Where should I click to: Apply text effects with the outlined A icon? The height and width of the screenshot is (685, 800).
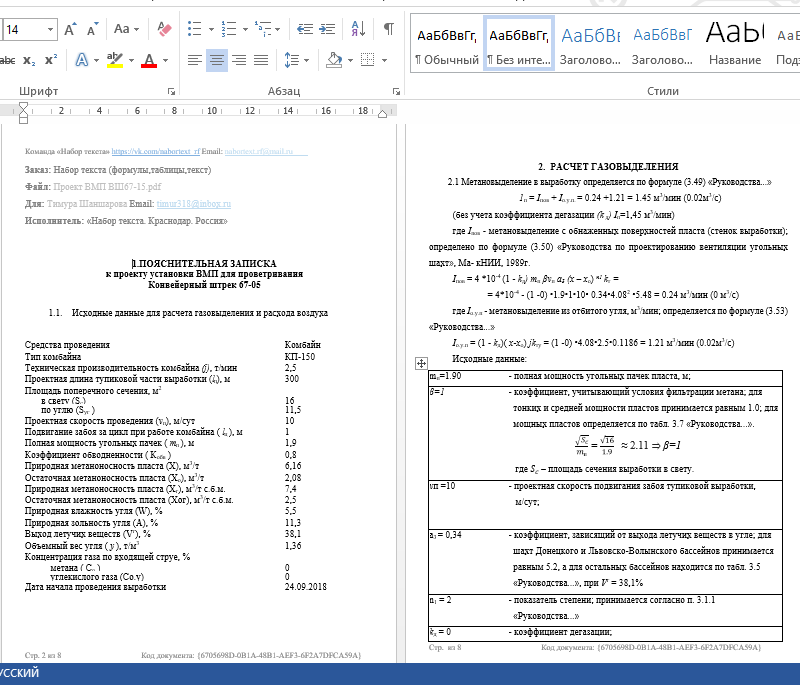point(82,60)
